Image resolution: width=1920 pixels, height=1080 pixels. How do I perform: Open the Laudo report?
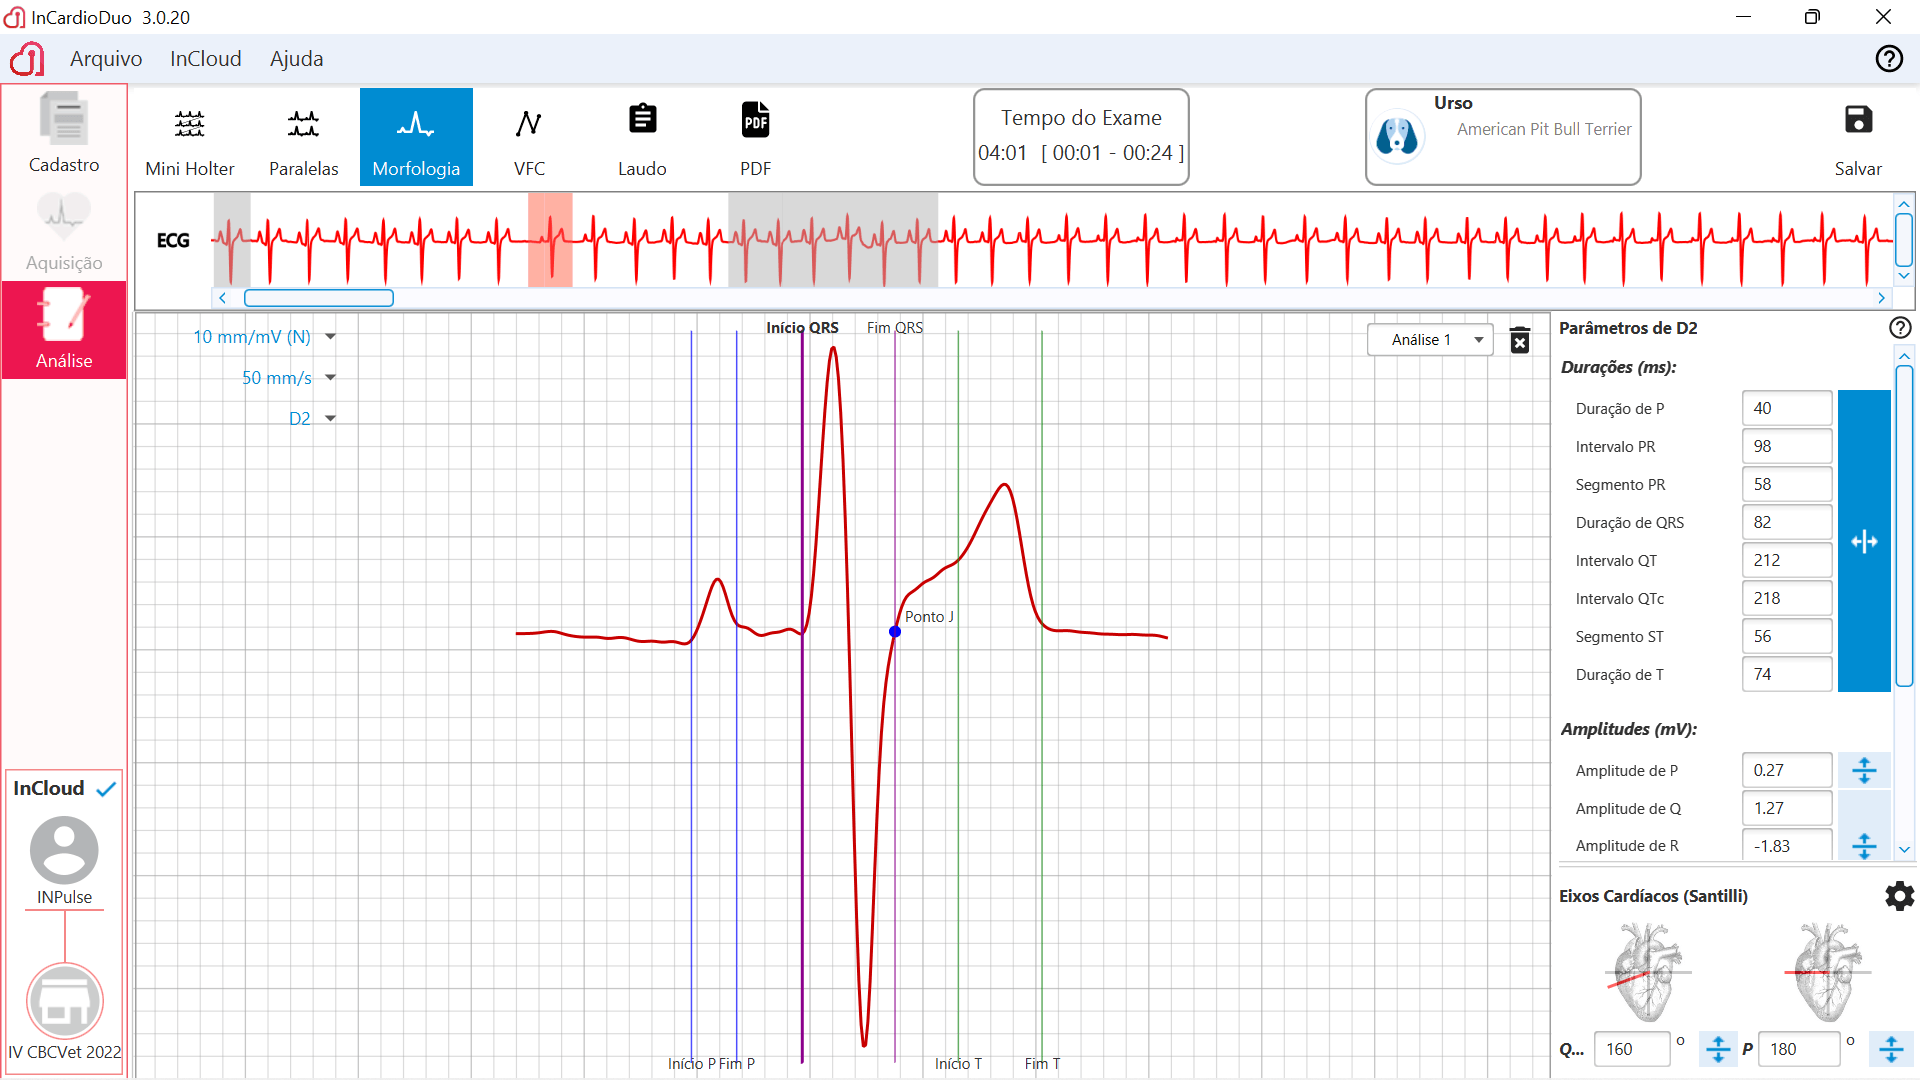(x=642, y=138)
